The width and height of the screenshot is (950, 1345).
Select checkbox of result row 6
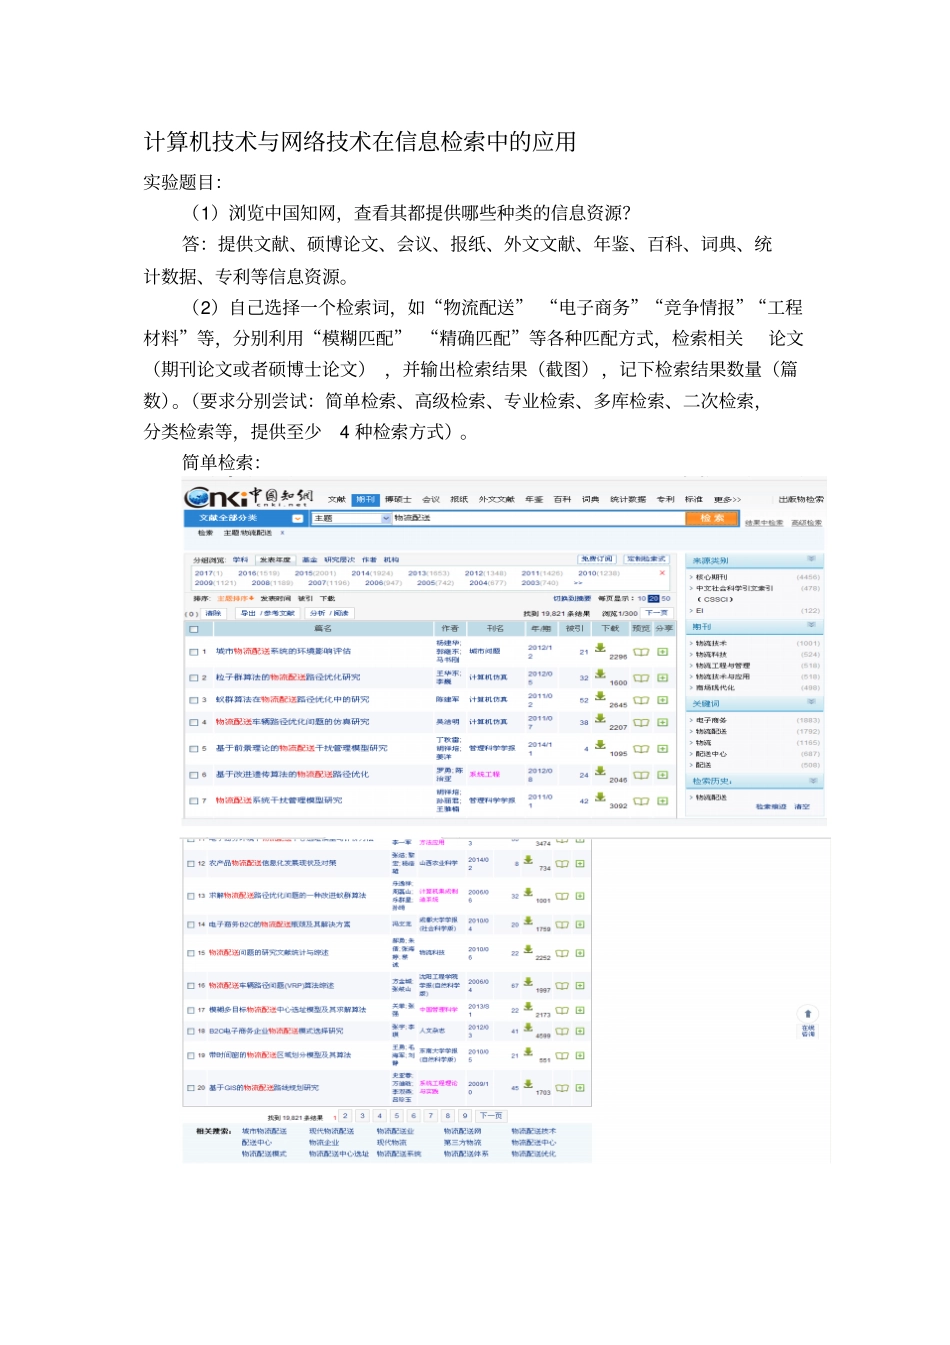193,775
